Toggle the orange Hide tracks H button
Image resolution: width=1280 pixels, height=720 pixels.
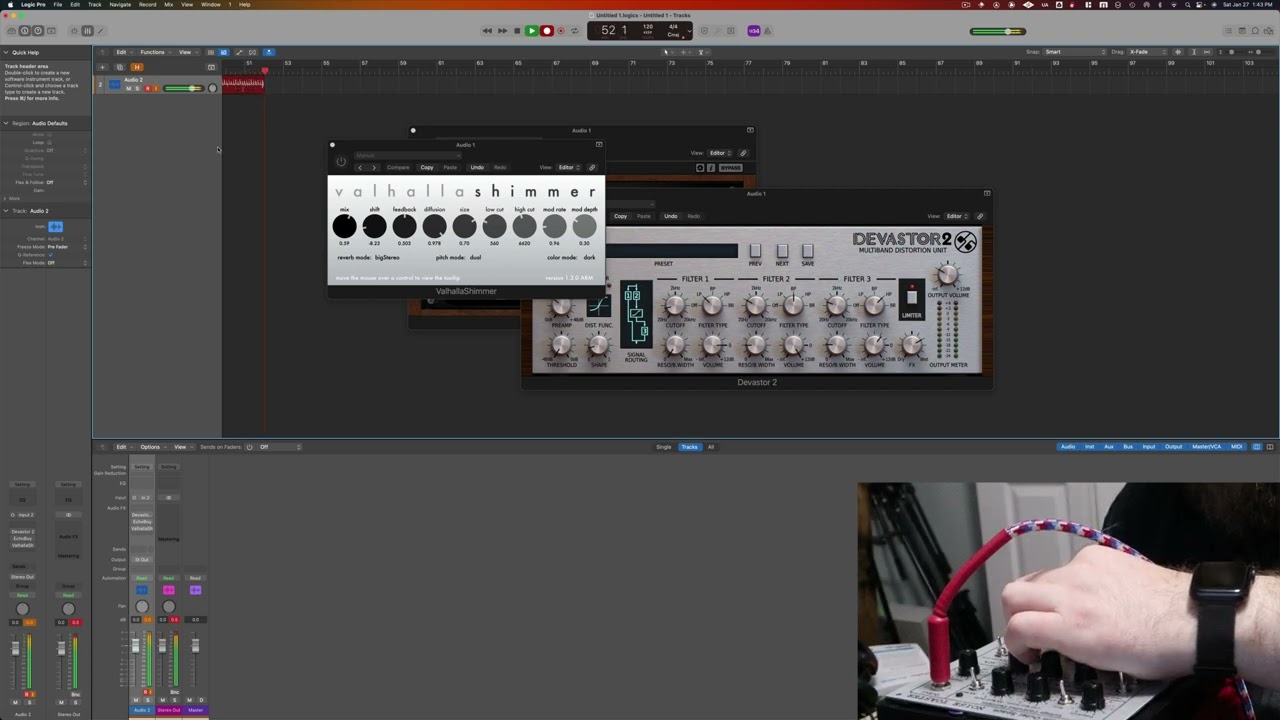click(137, 67)
